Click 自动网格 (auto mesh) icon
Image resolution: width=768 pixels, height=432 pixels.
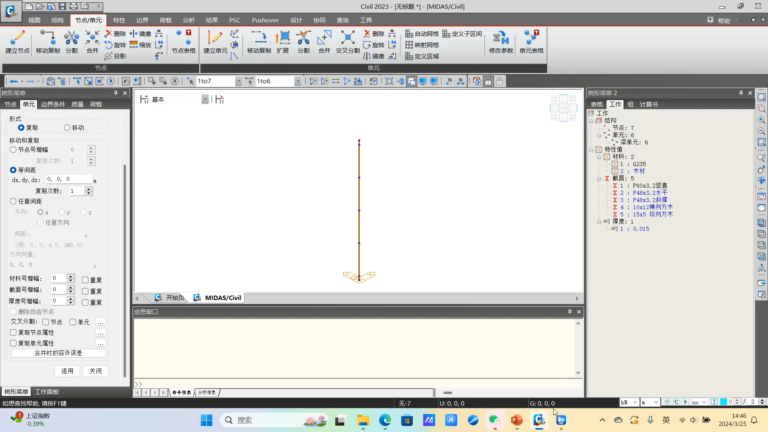pos(422,33)
